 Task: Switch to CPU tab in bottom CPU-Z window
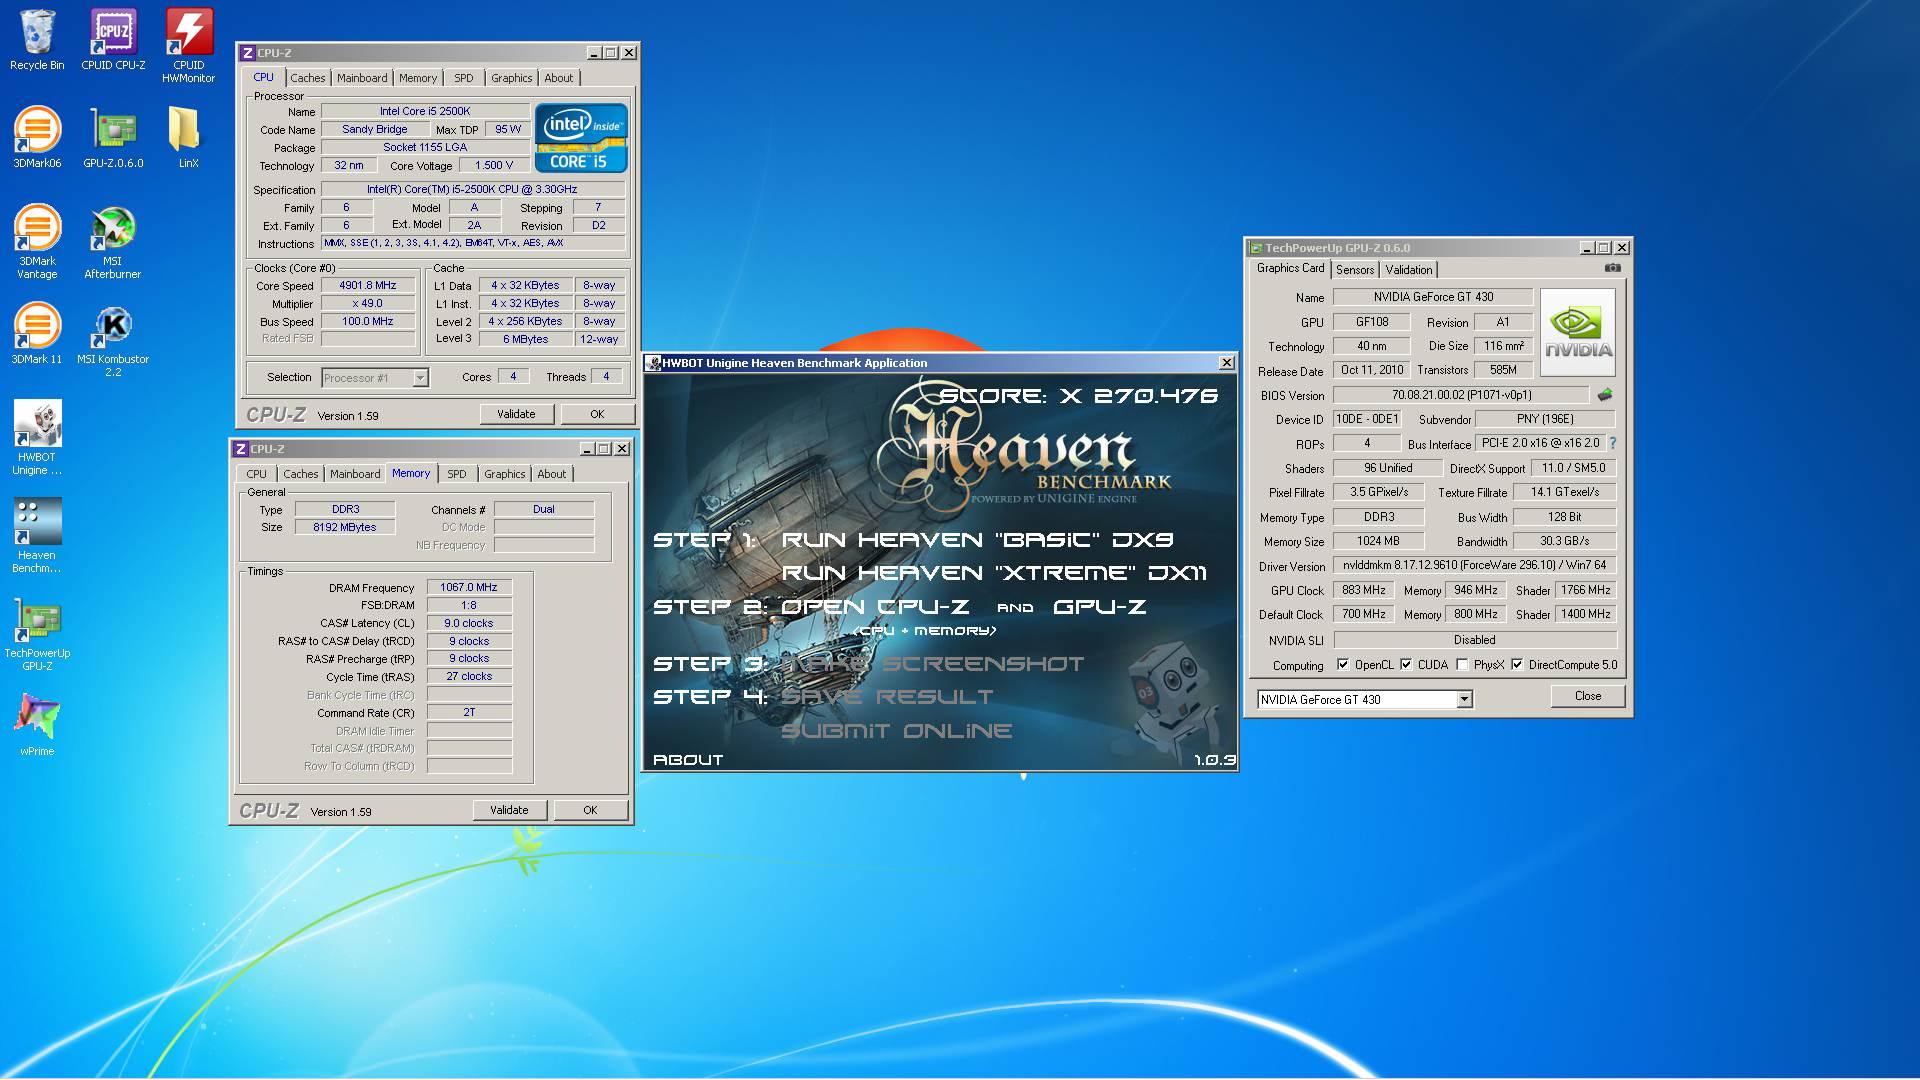257,474
